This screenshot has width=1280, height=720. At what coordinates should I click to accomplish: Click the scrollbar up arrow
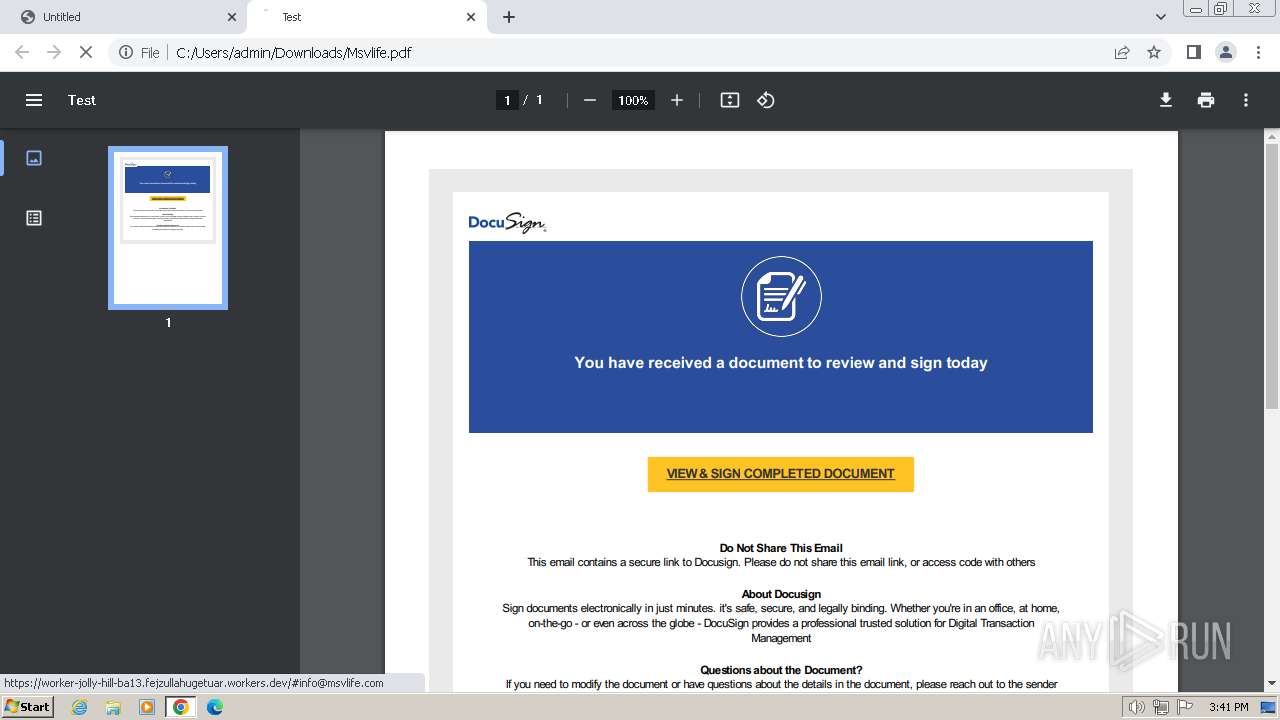1272,136
